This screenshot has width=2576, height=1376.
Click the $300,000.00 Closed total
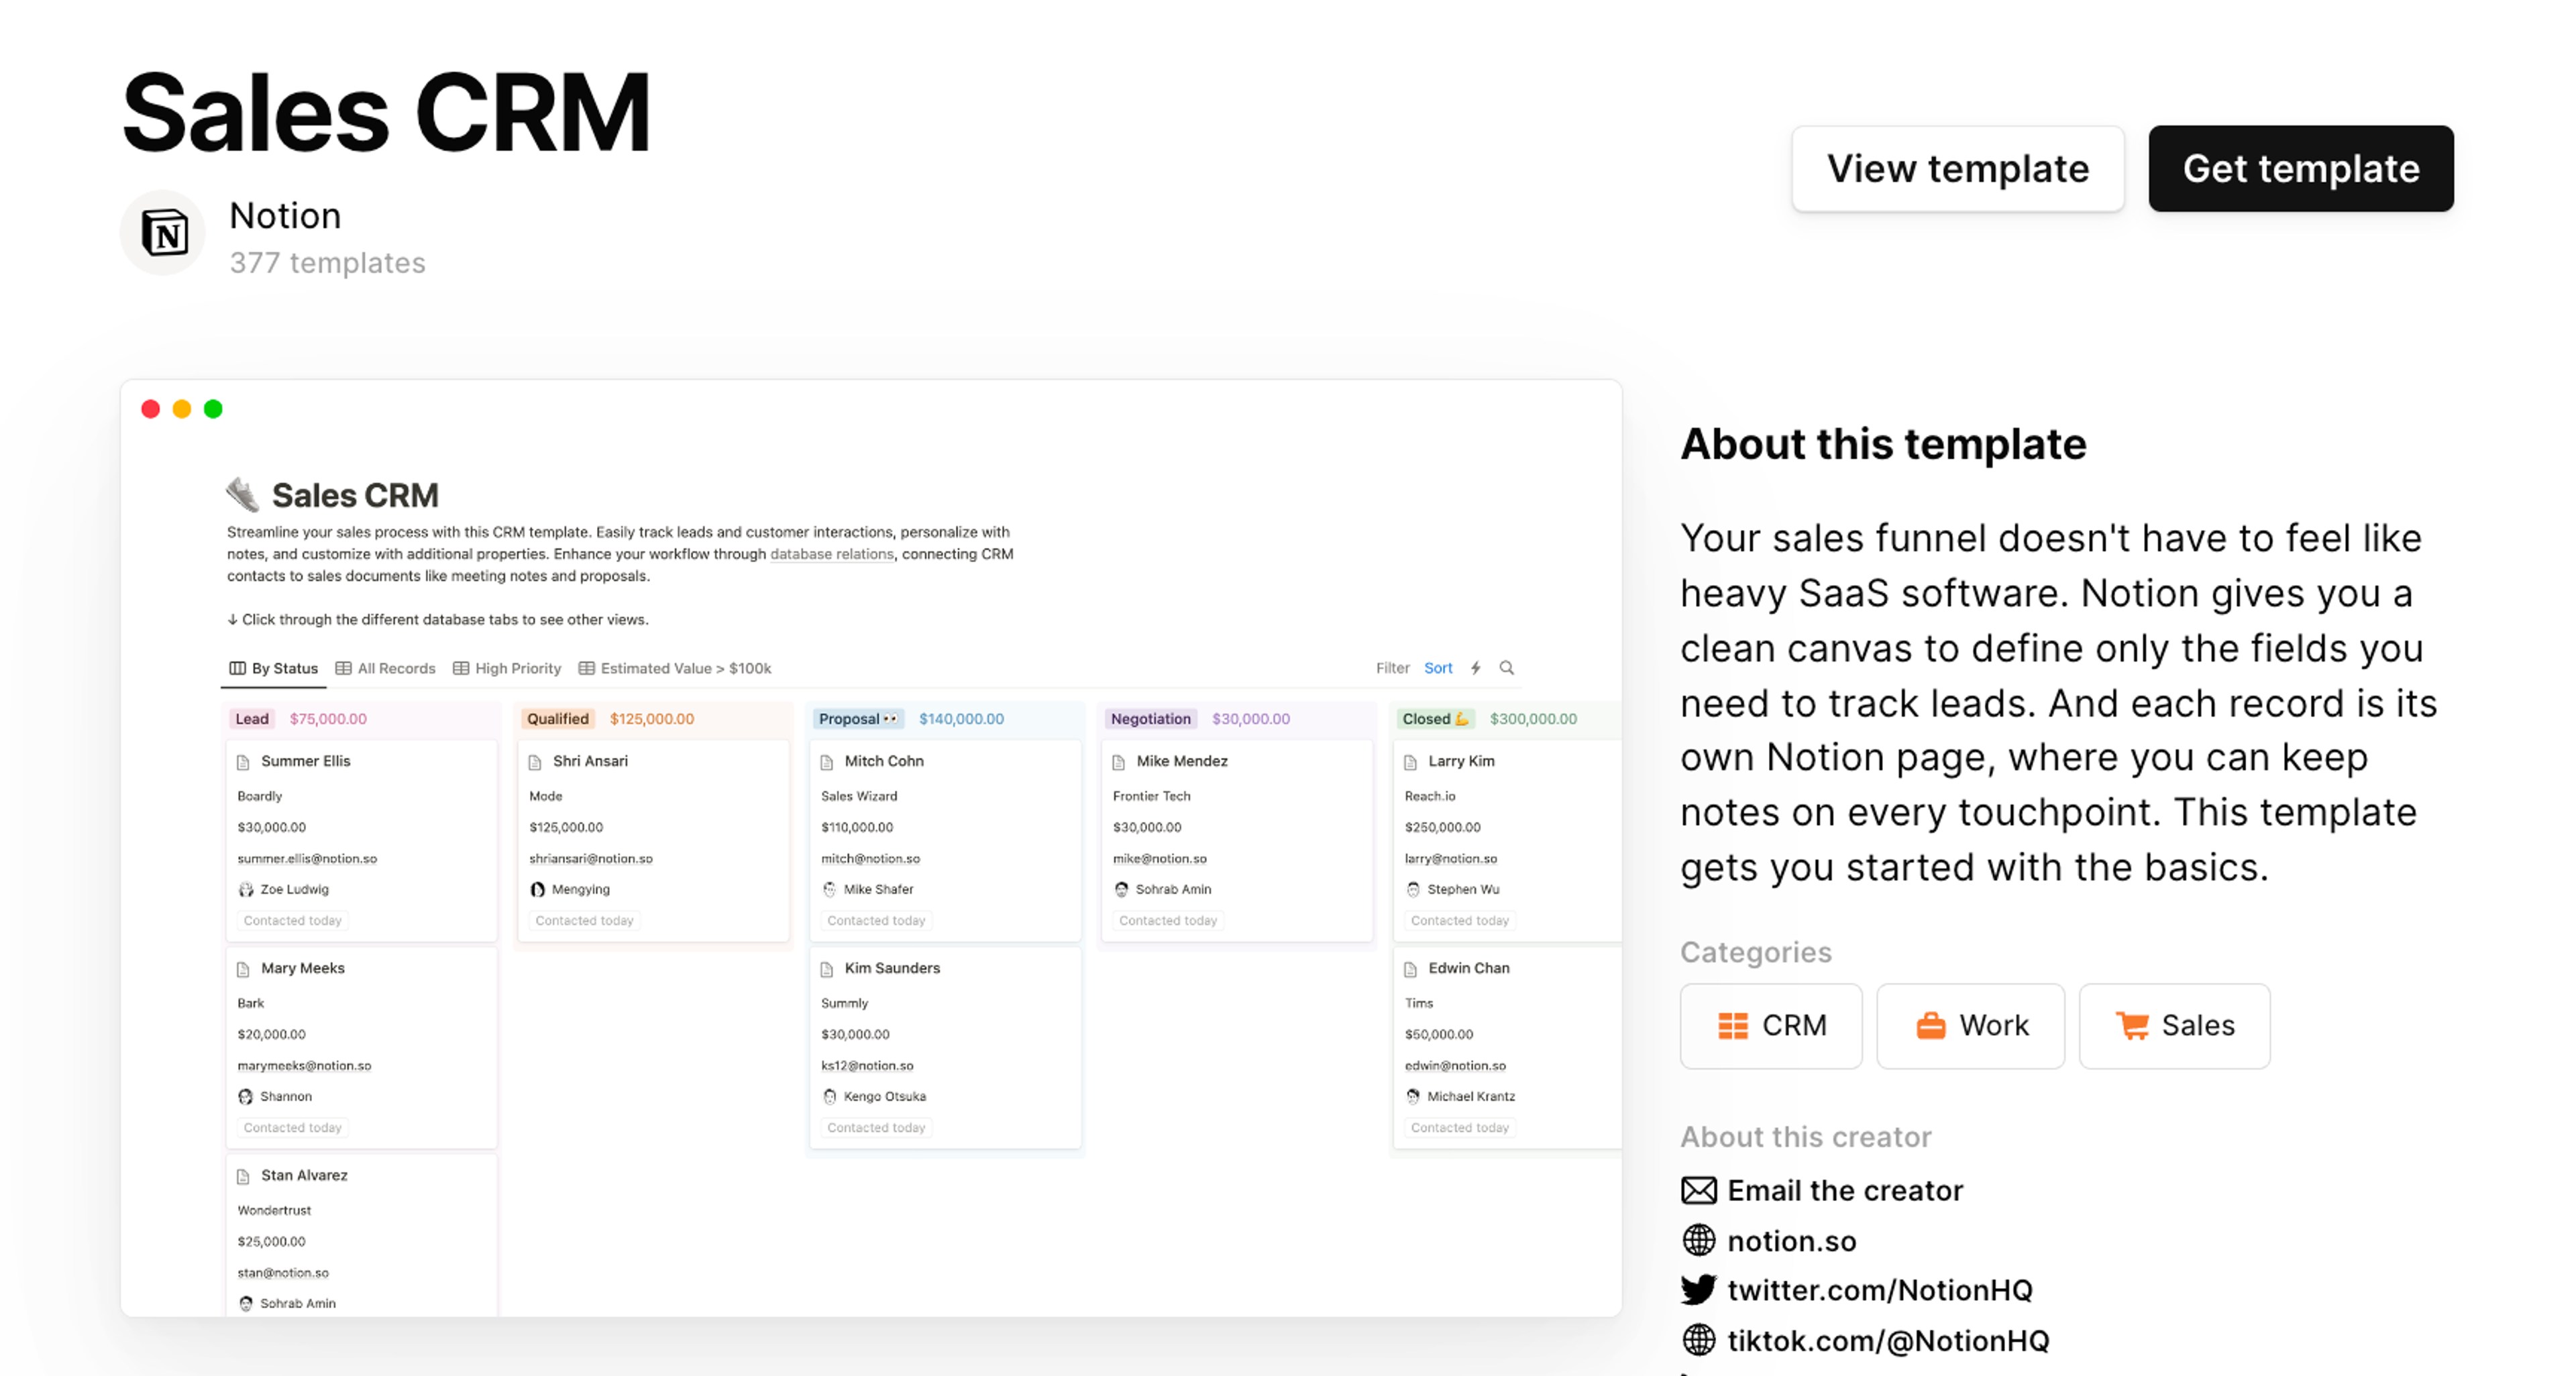[1533, 719]
